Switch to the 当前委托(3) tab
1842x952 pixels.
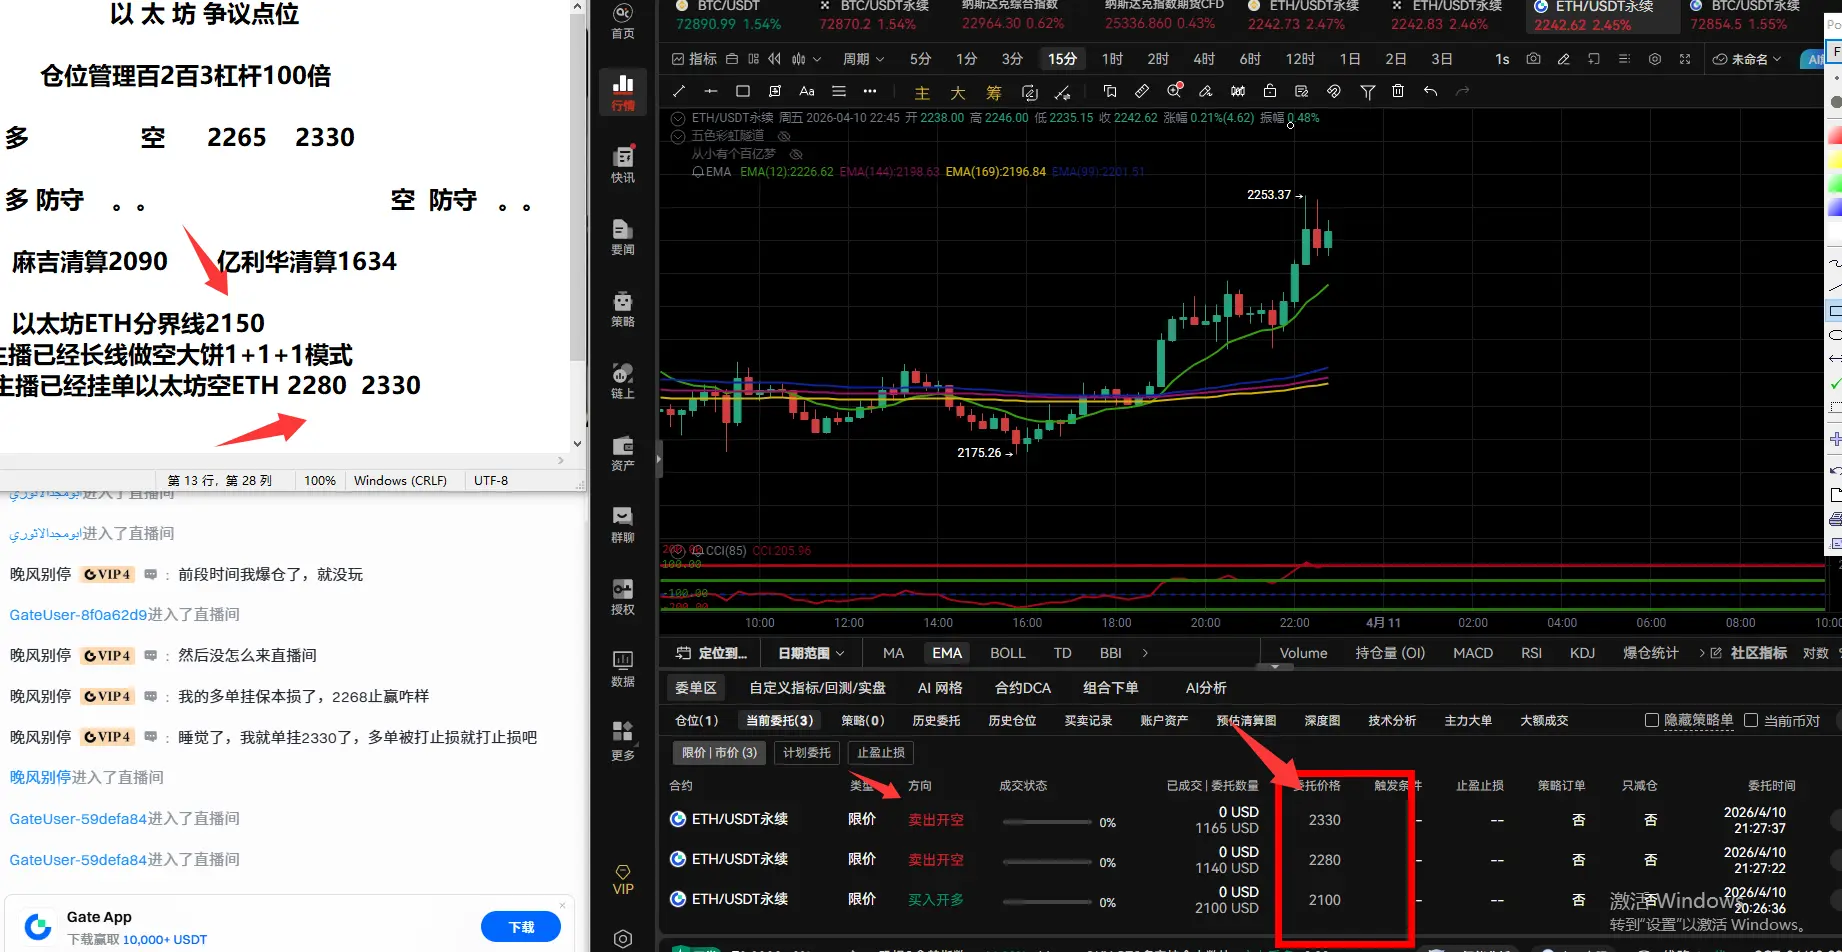click(779, 720)
